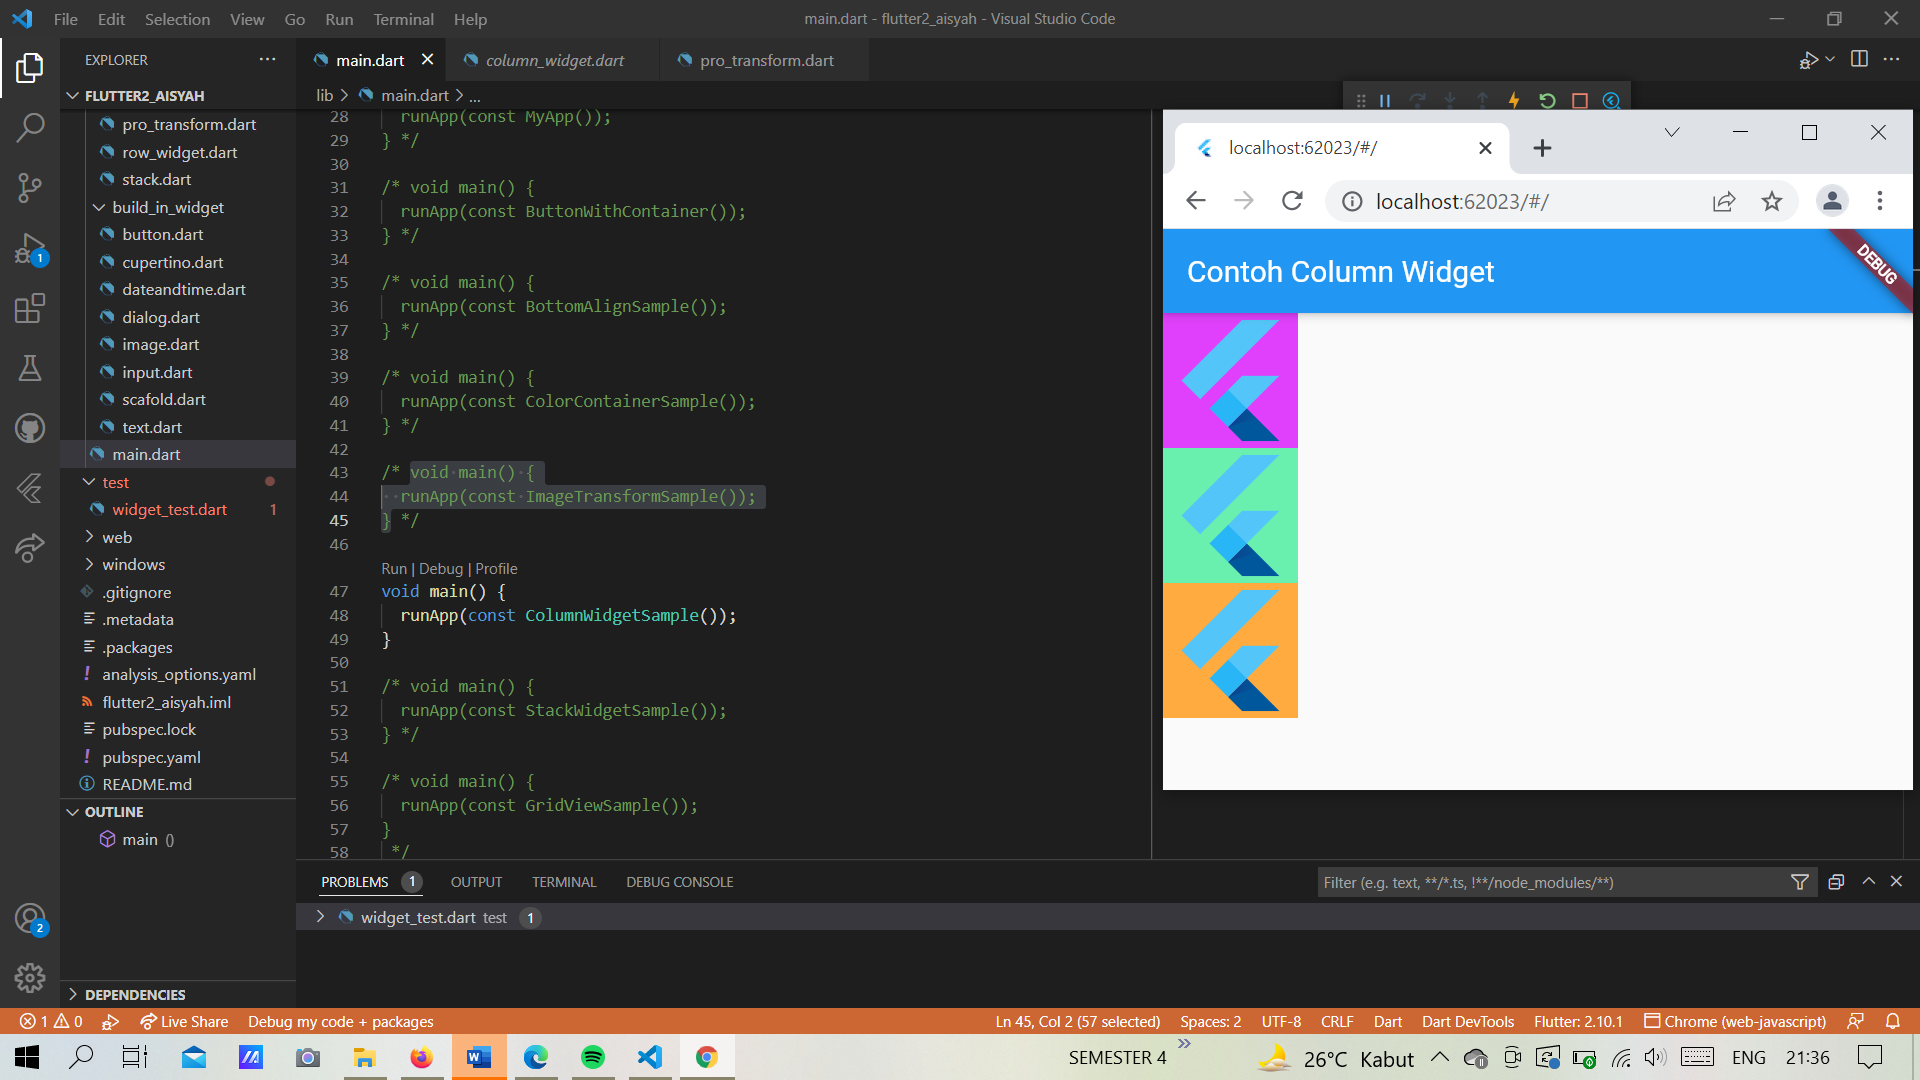Open the Testing flask icon in sidebar
Screen dimensions: 1920x1080
30,367
